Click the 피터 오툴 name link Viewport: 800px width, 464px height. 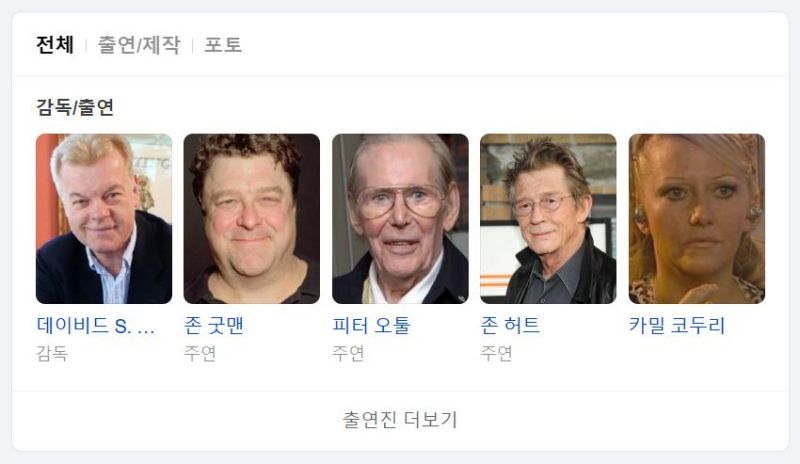click(371, 326)
